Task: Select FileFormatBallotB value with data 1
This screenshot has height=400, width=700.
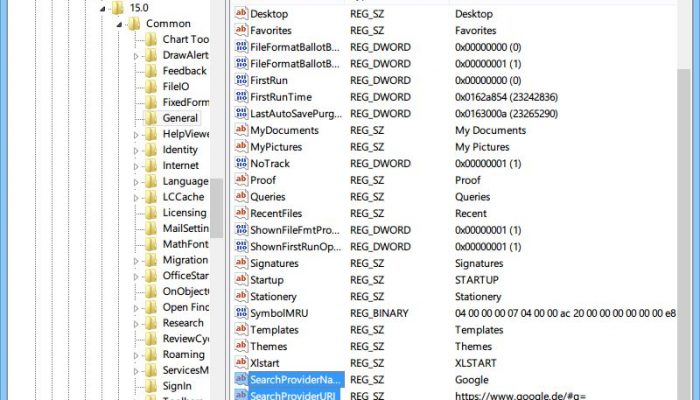Action: pos(295,63)
